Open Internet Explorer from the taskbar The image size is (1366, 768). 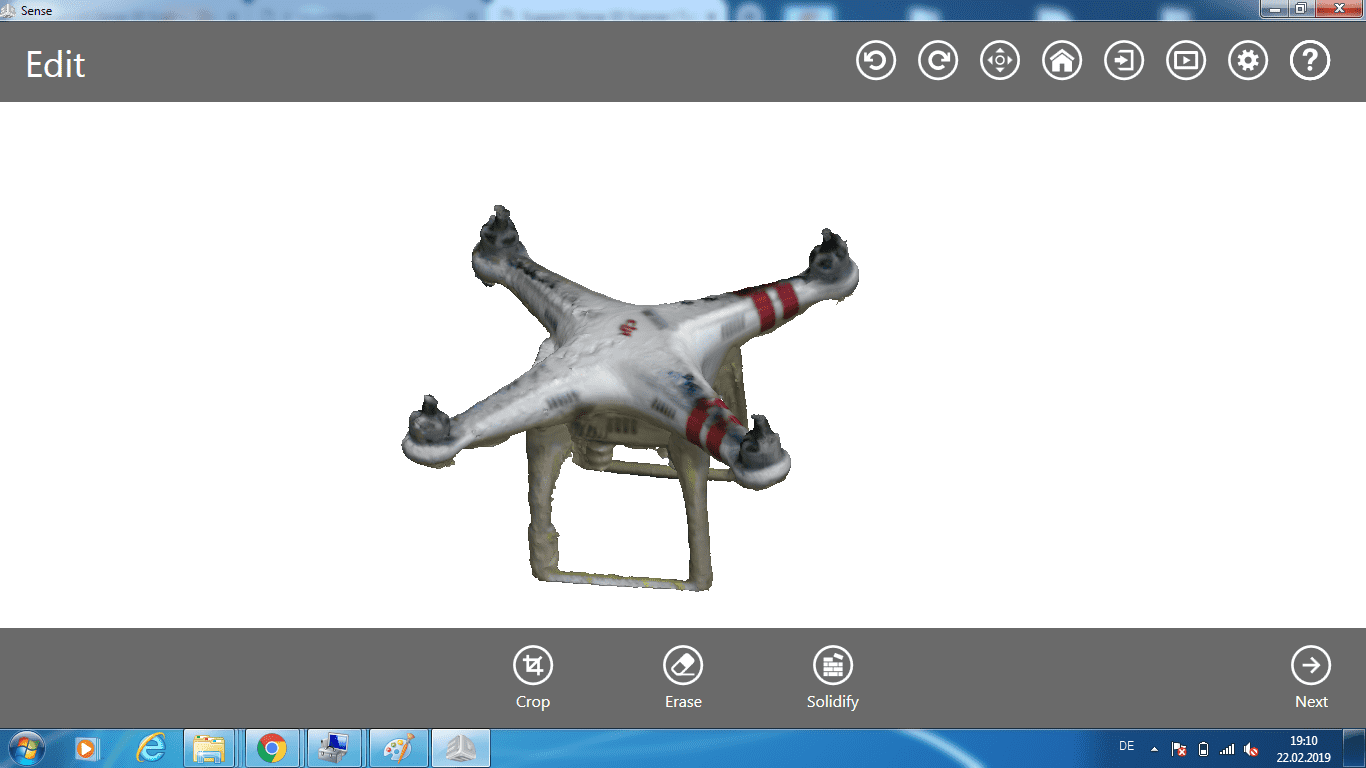click(x=150, y=748)
